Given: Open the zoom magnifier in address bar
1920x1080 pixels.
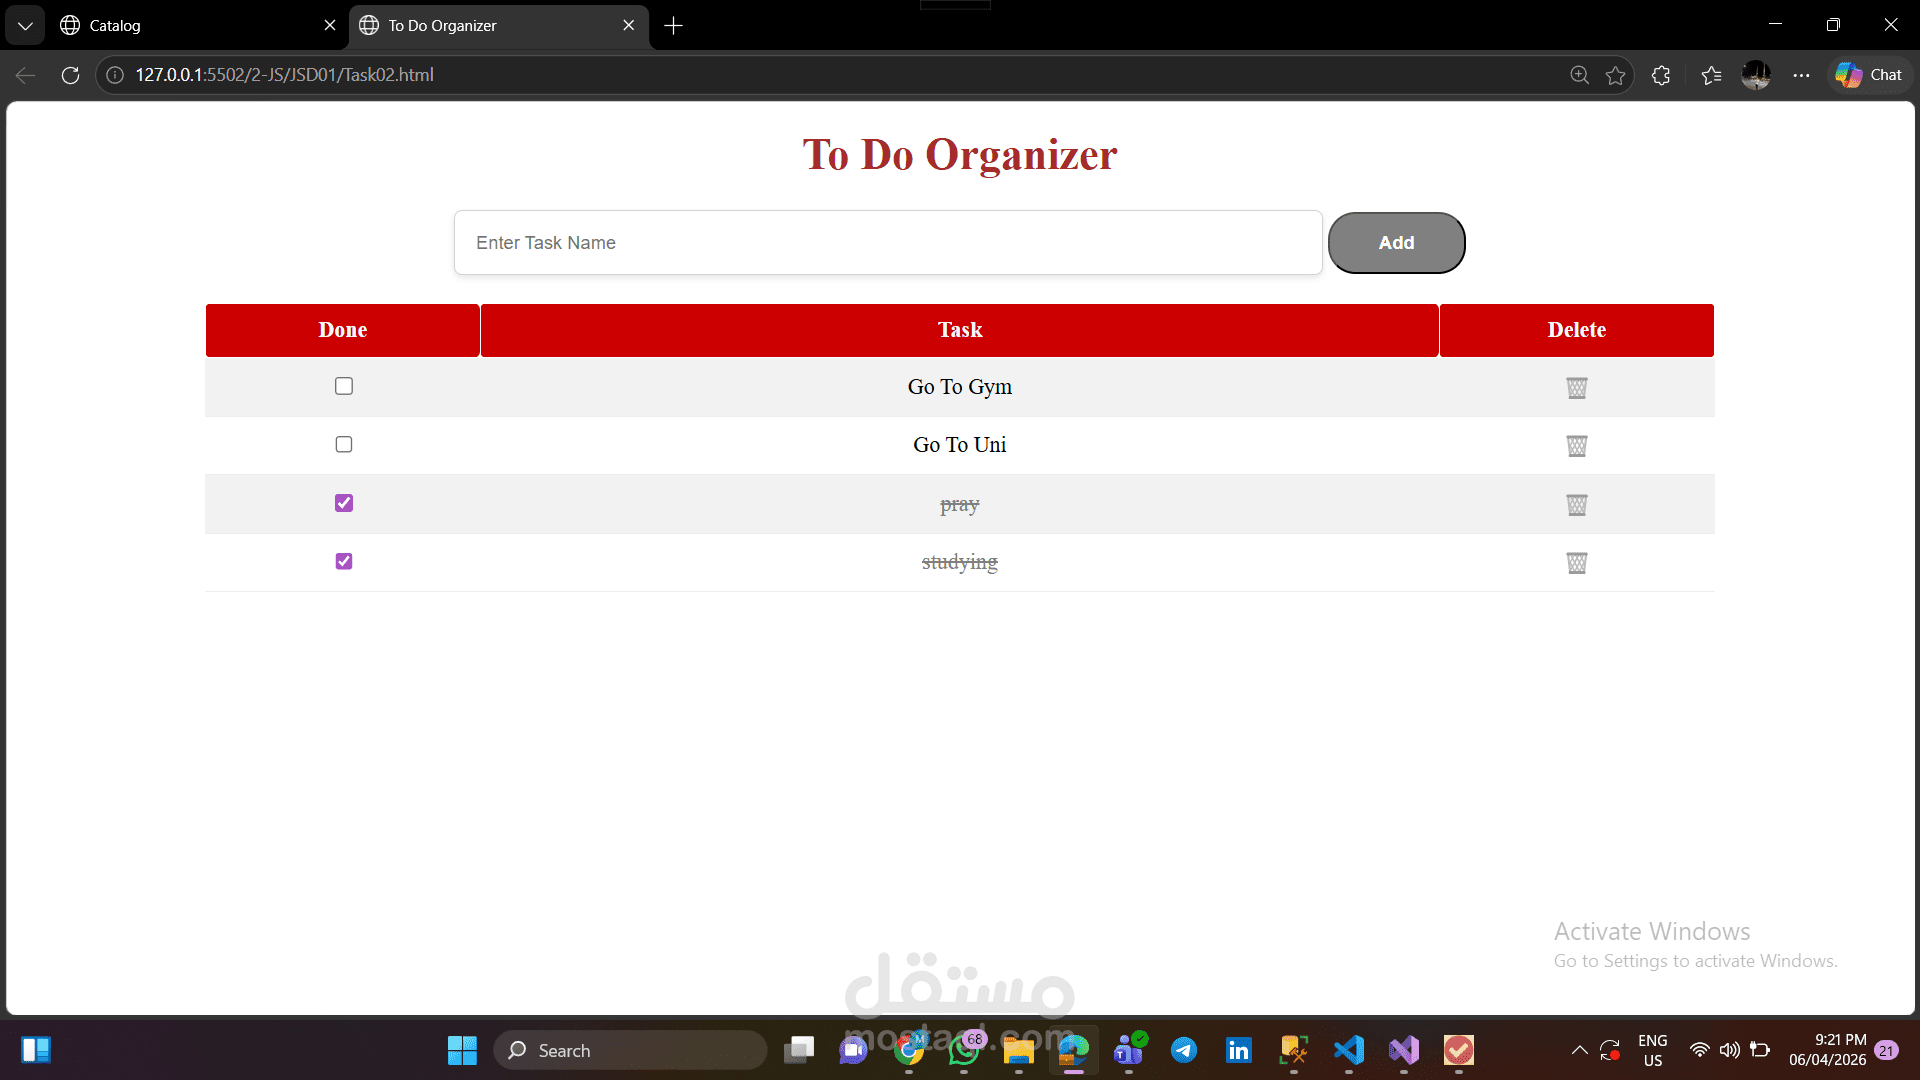Looking at the screenshot, I should (x=1579, y=75).
